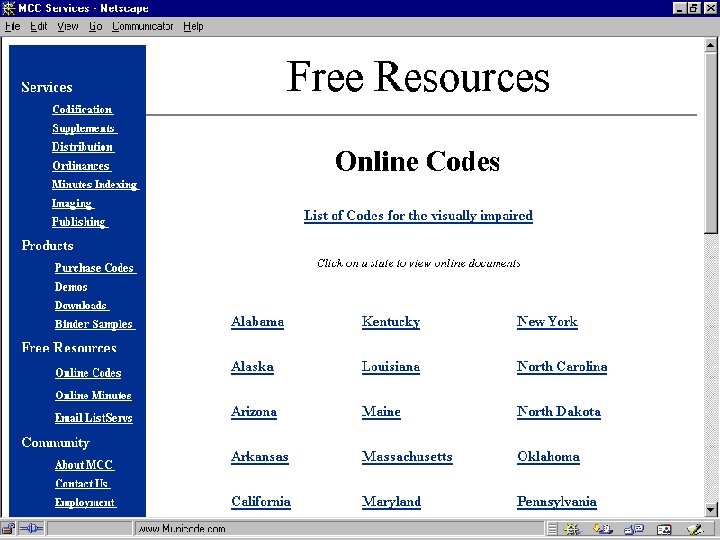Open the Ordinances sidebar link
The height and width of the screenshot is (540, 720).
tap(81, 166)
